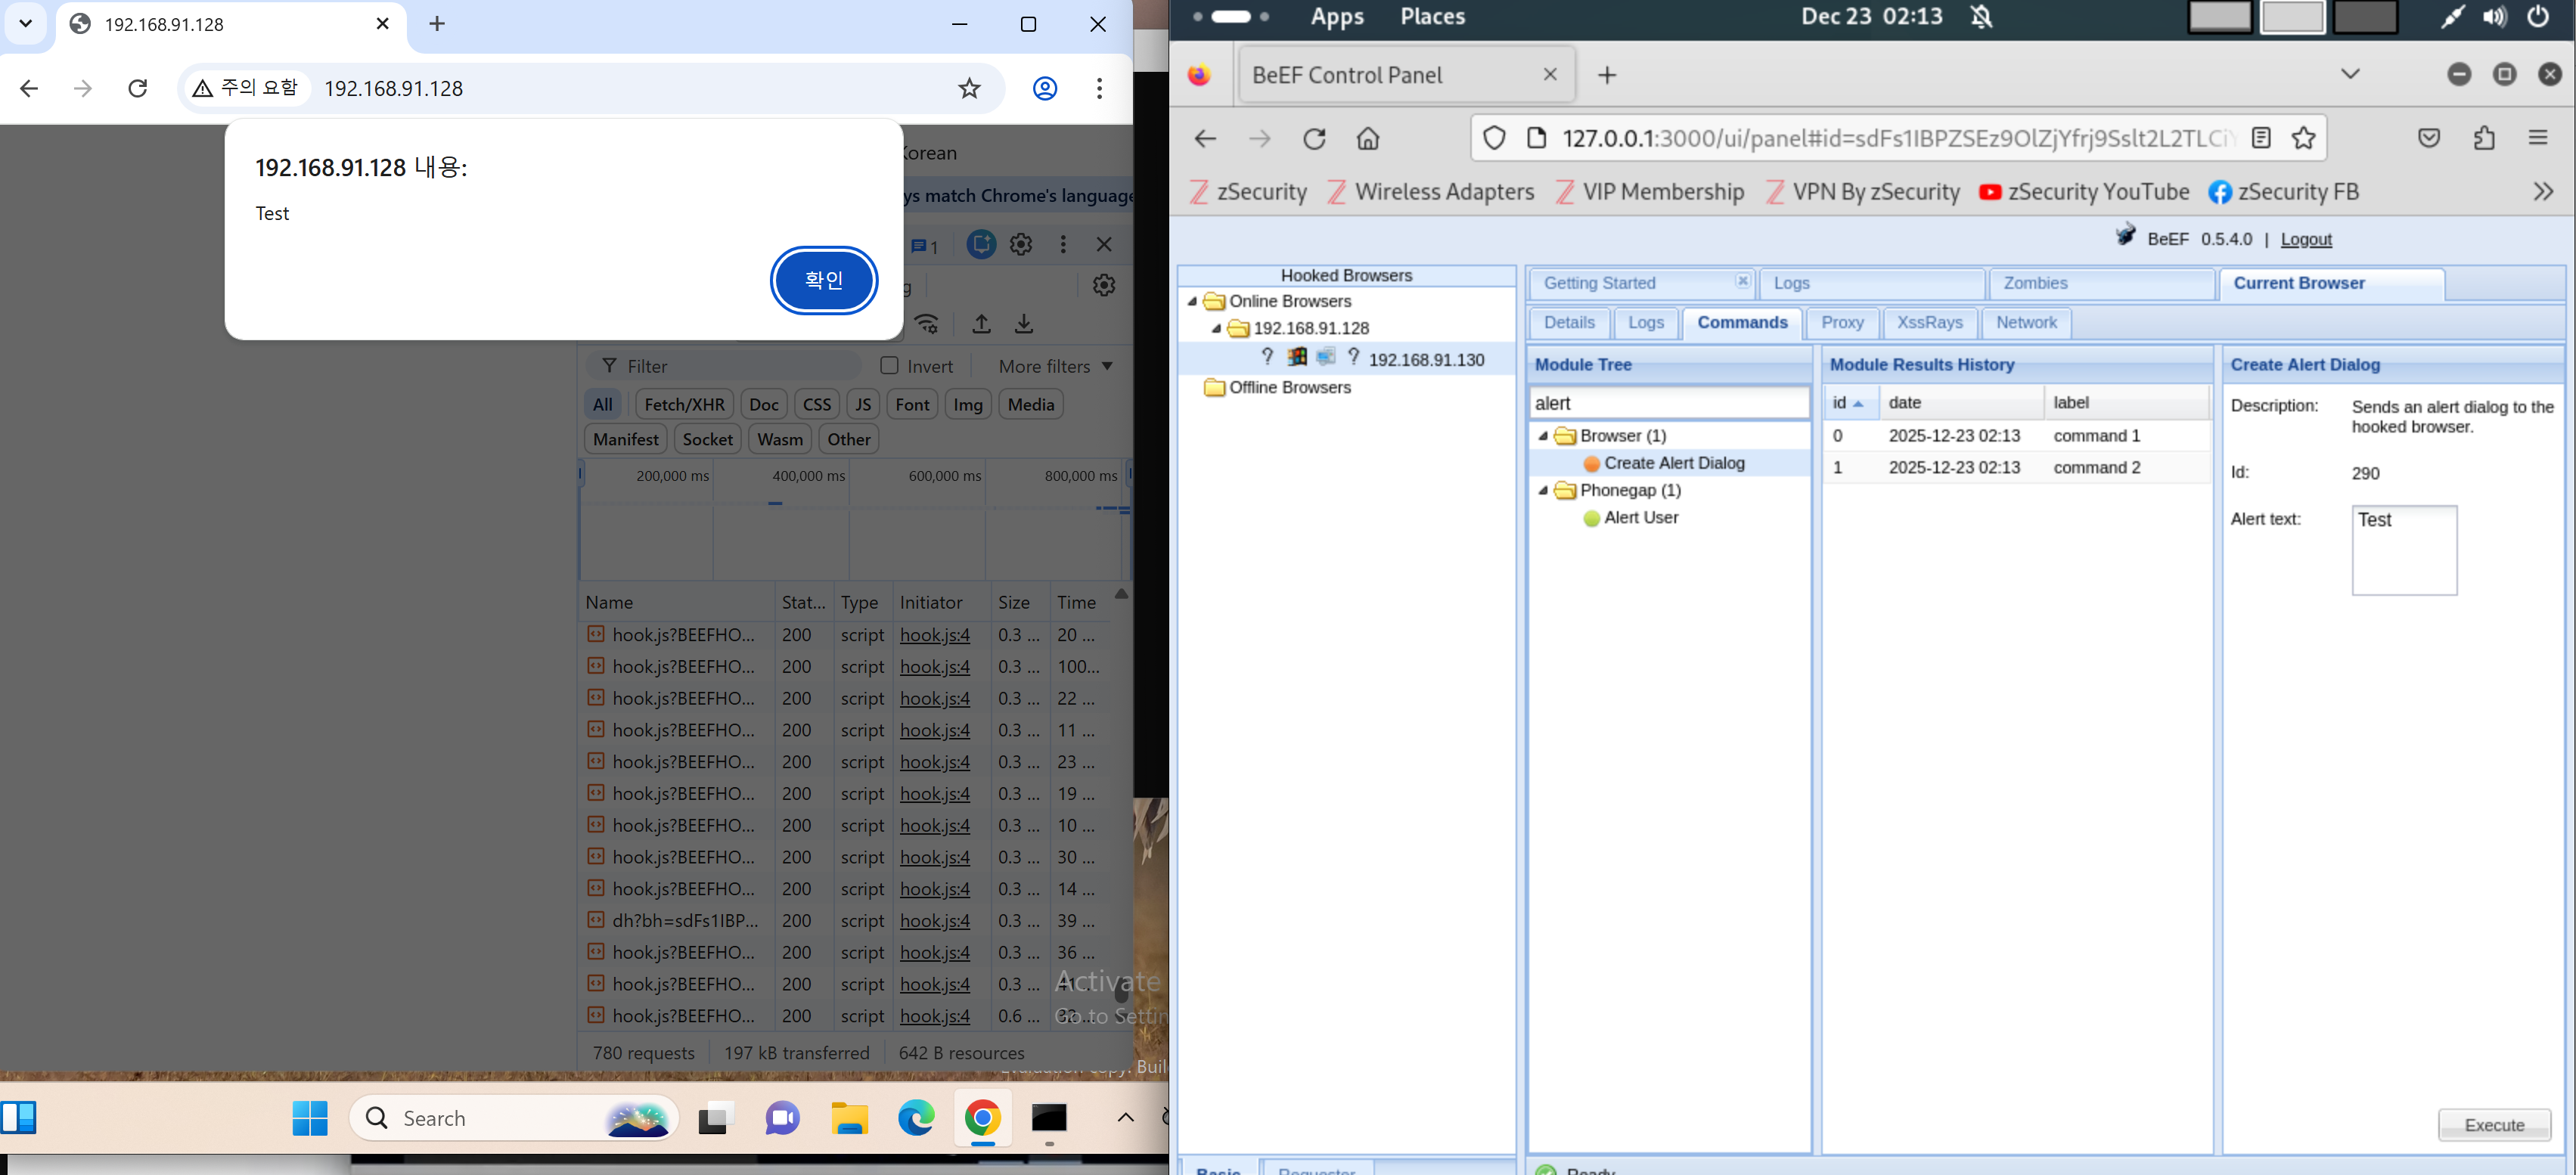This screenshot has width=2576, height=1175.
Task: Reload the BeEF Control Panel page
Action: (x=1314, y=138)
